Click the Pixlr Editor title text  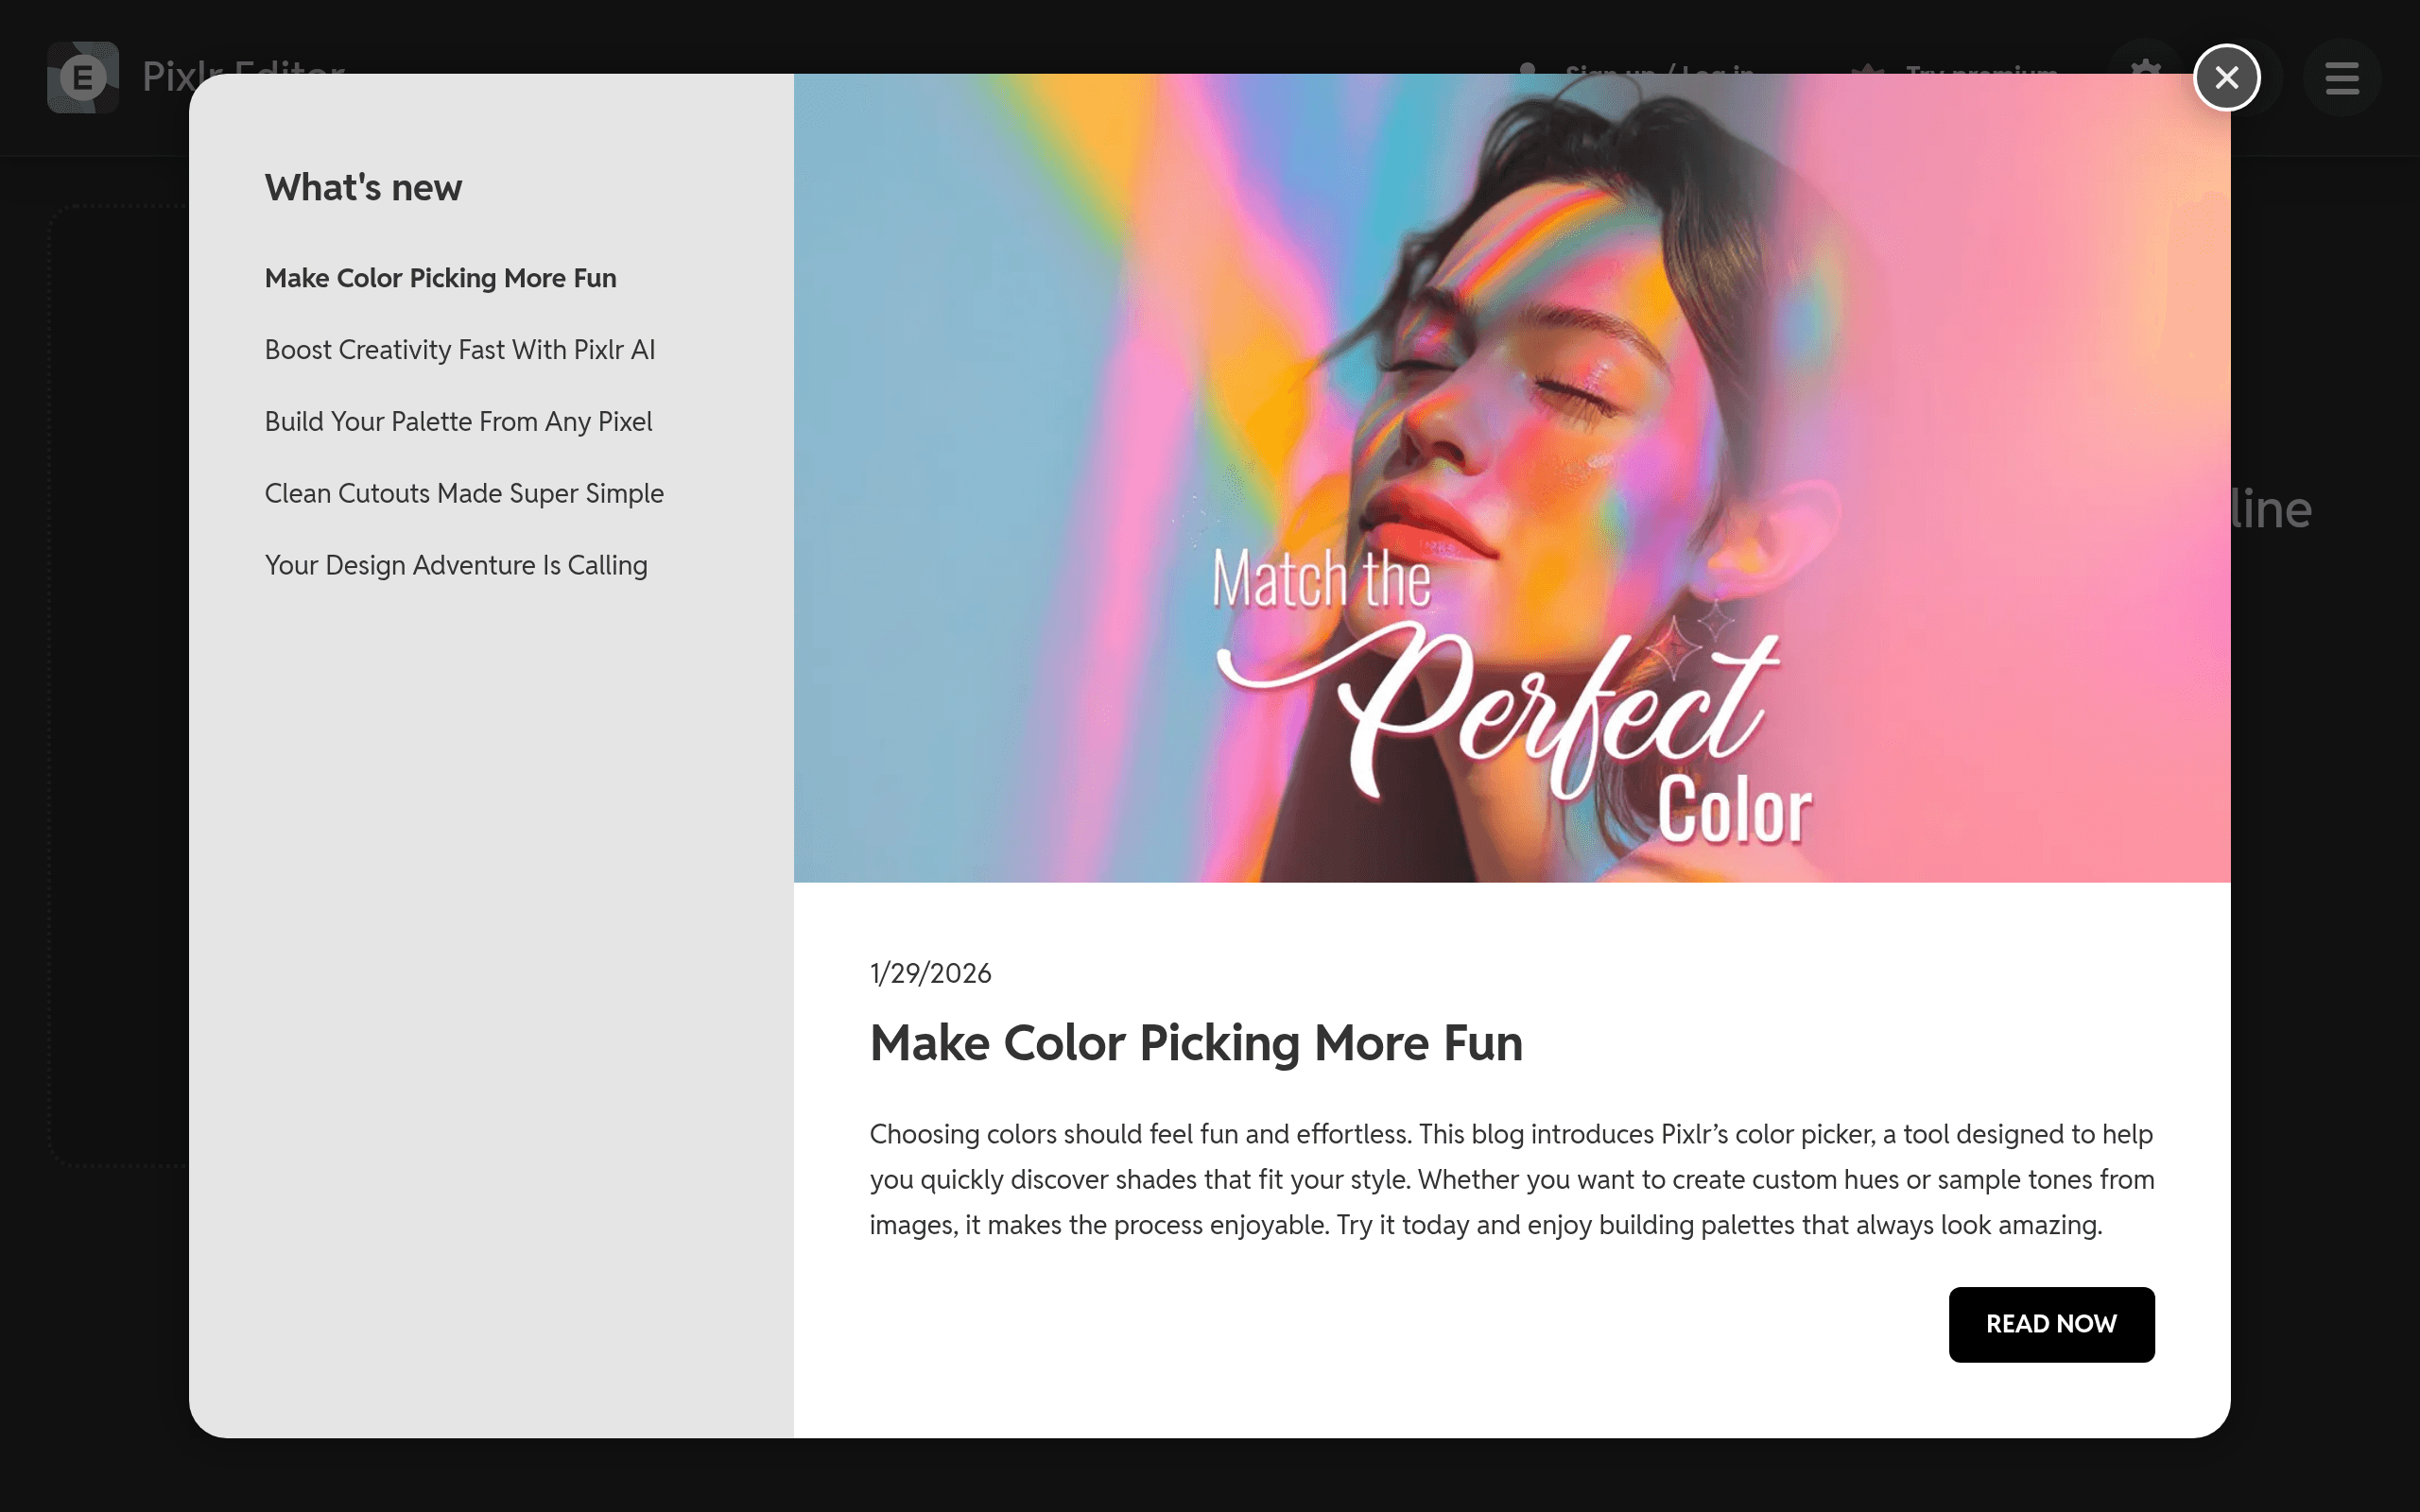(243, 65)
